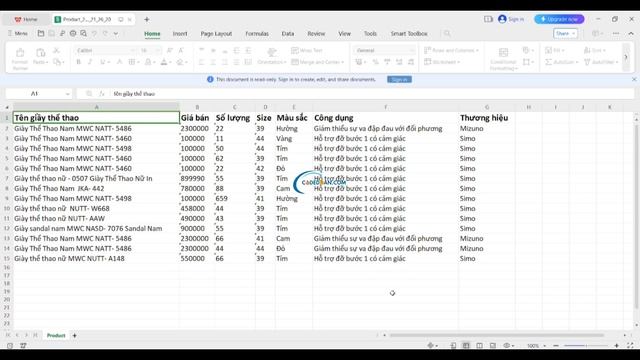Open a new tab with plus icon
This screenshot has width=640, height=360.
pyautogui.click(x=147, y=19)
